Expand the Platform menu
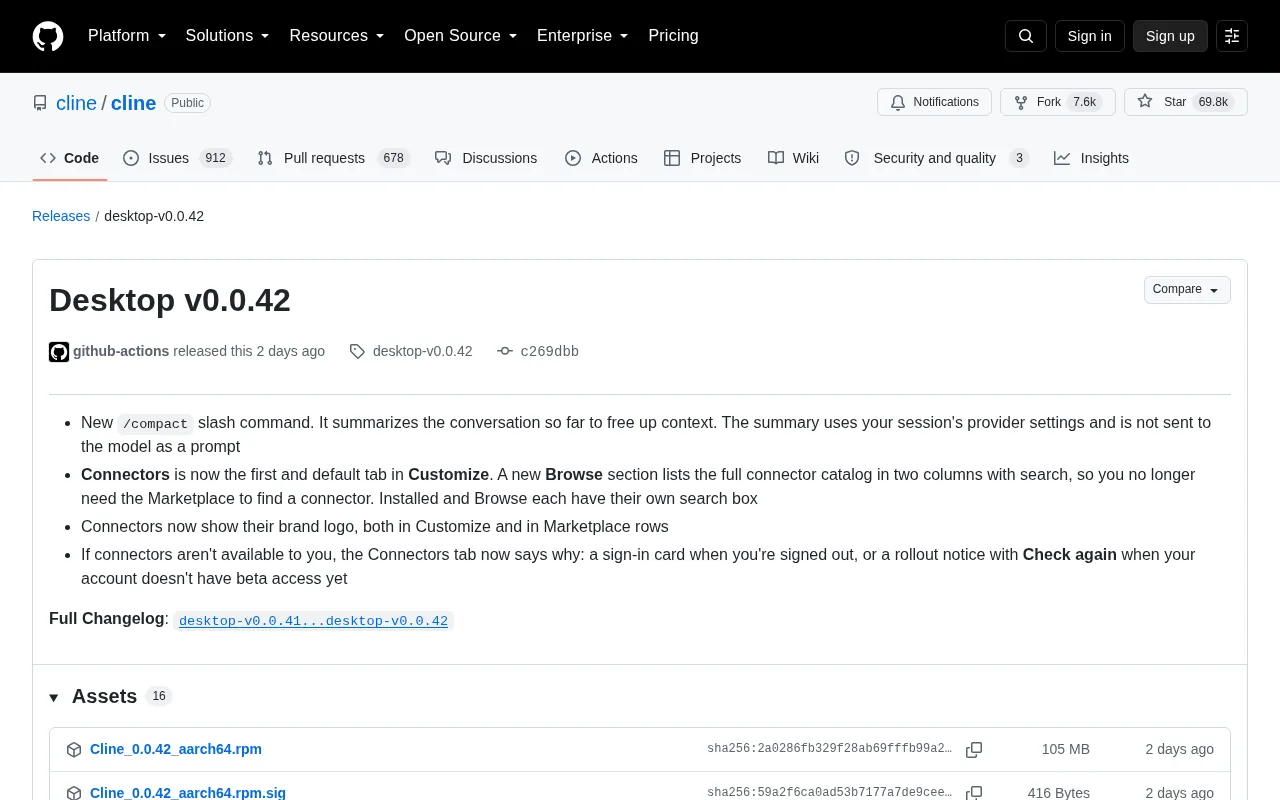Image resolution: width=1280 pixels, height=800 pixels. click(127, 36)
